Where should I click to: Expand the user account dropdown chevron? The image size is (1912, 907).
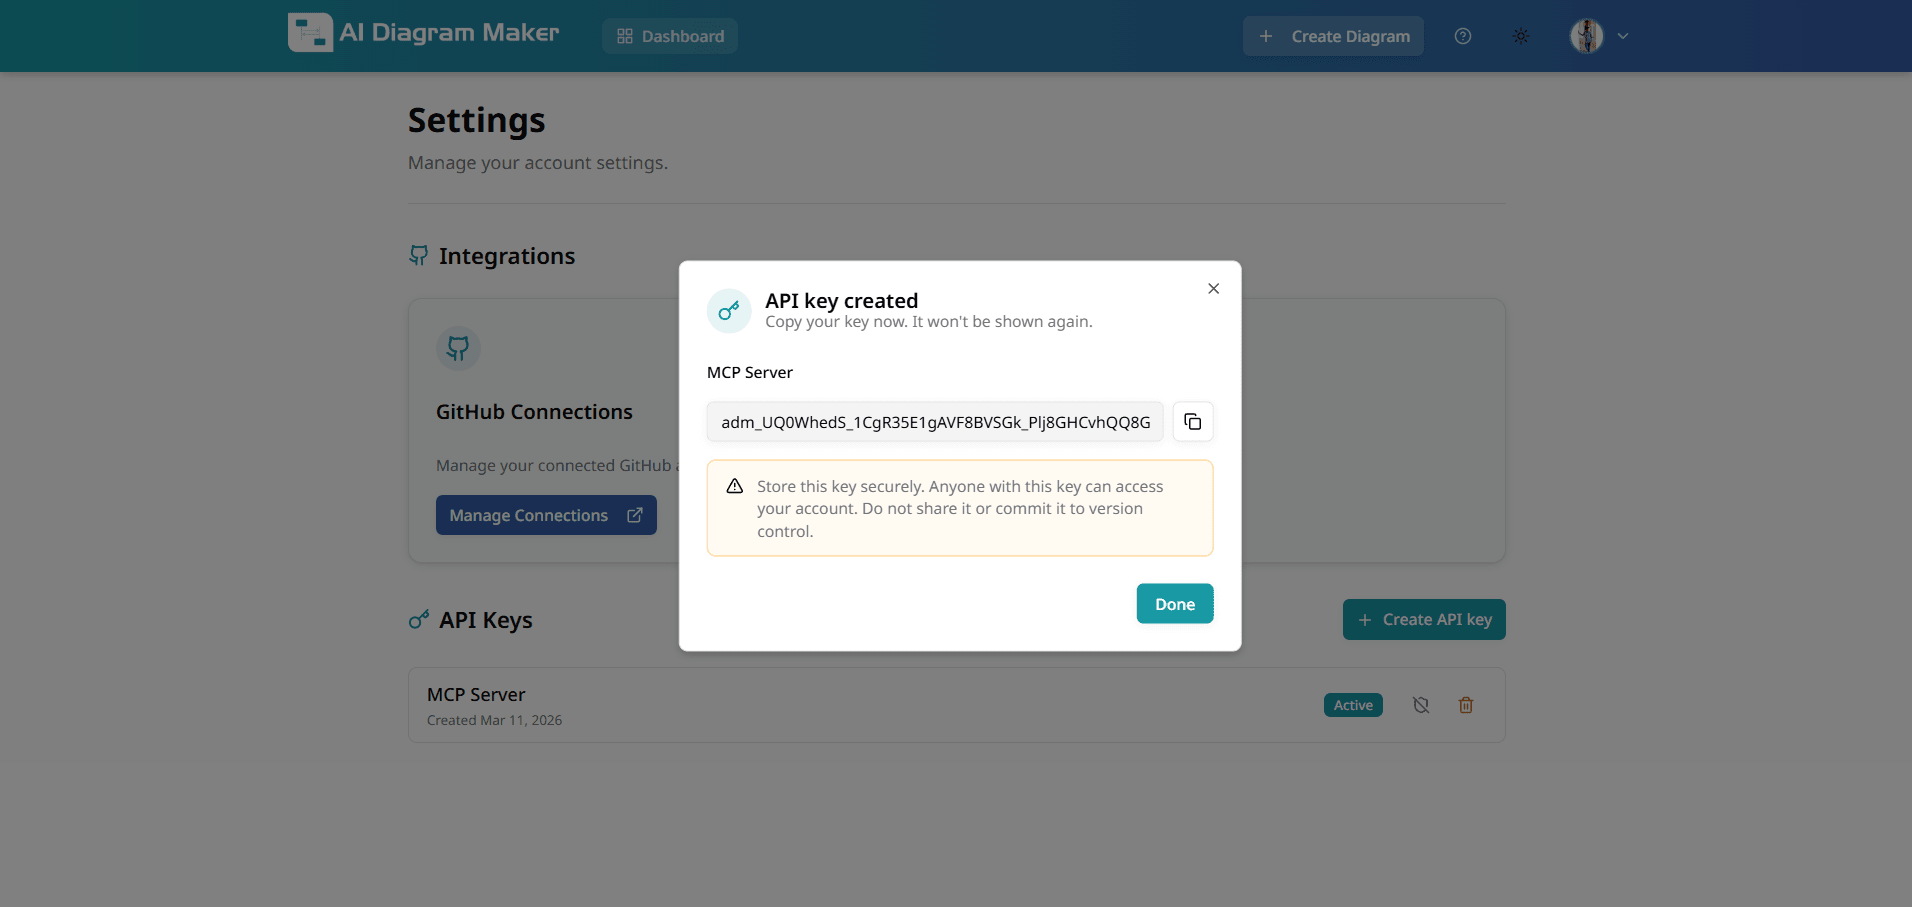[x=1624, y=36]
